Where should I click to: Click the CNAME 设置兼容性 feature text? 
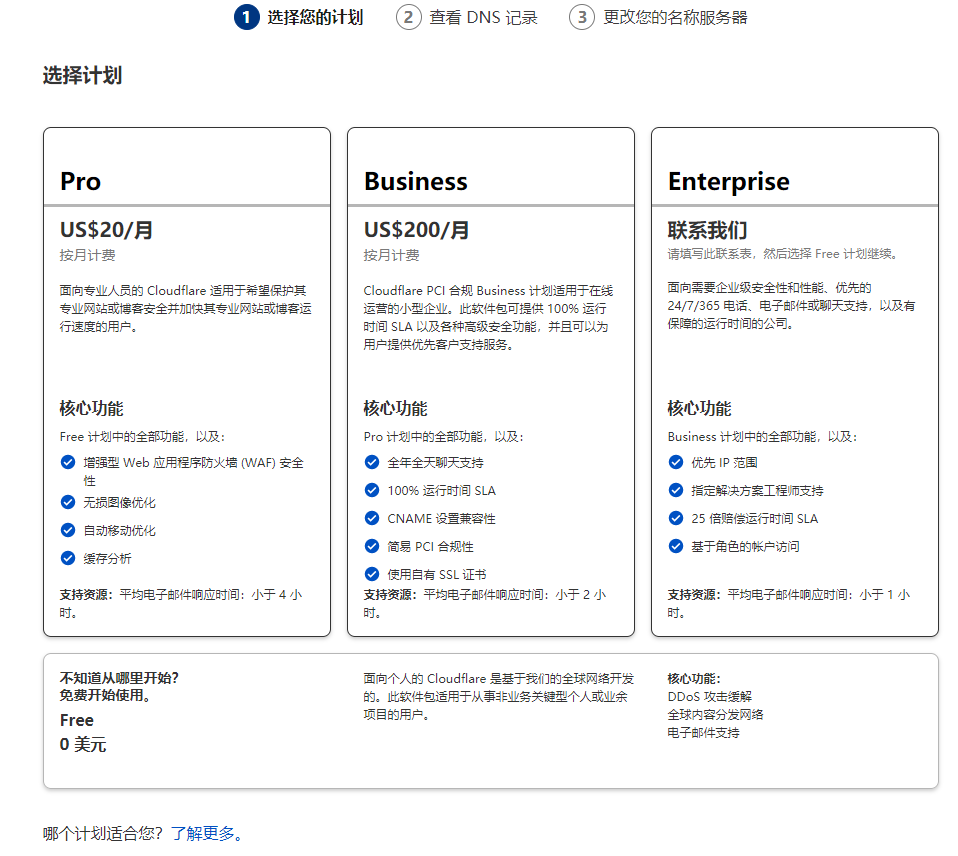[x=441, y=519]
